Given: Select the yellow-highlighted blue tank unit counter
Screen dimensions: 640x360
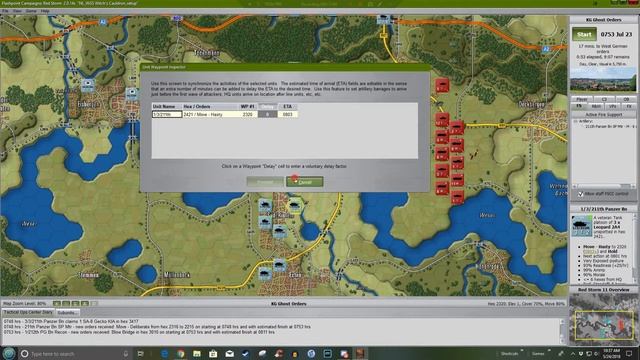Looking at the screenshot, I should click(x=294, y=205).
